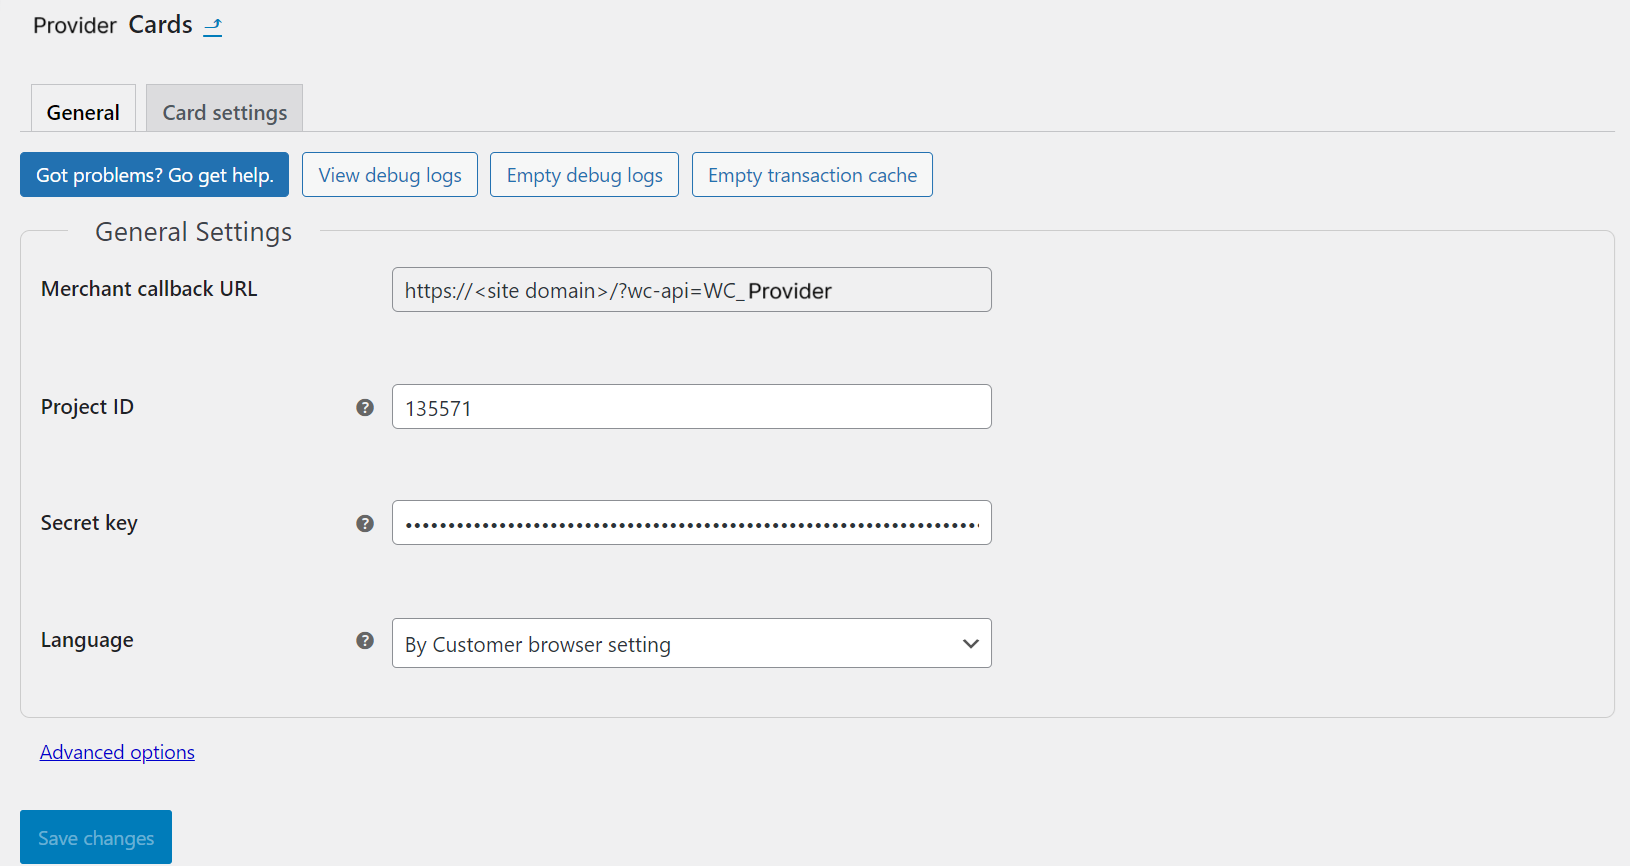The height and width of the screenshot is (866, 1630).
Task: Open the Card settings tab
Action: click(x=224, y=110)
